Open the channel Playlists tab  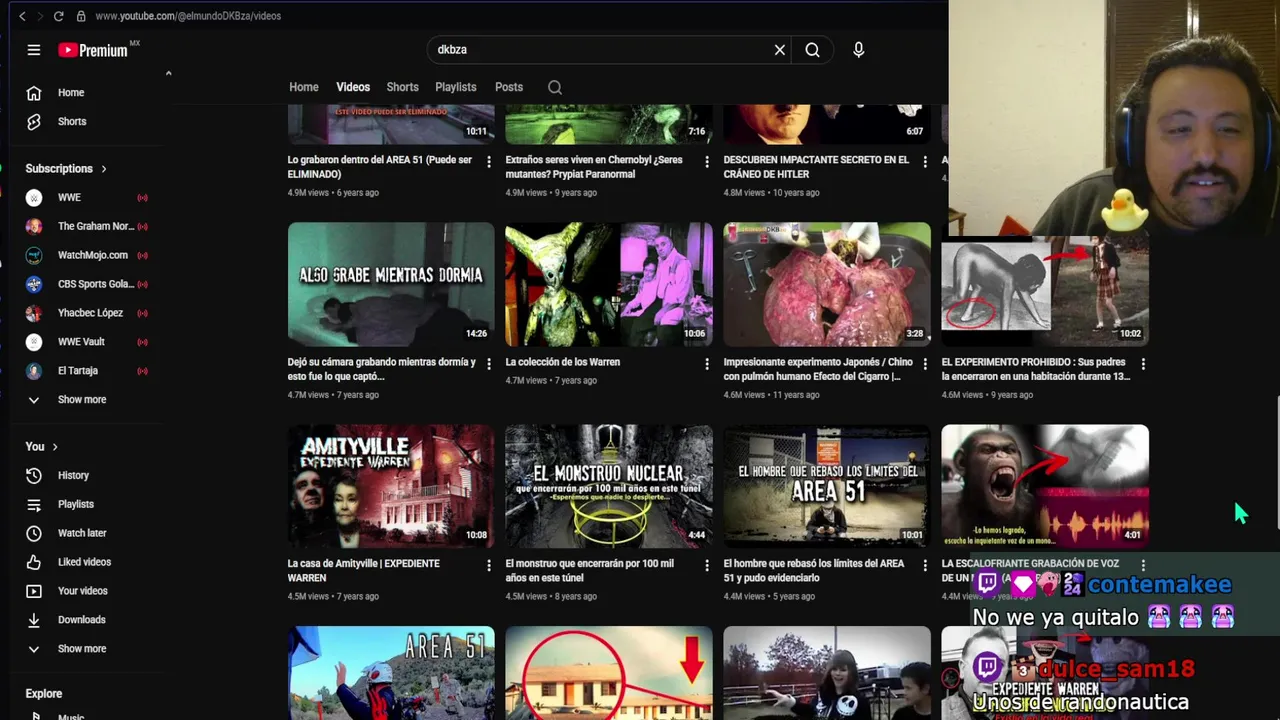tap(456, 87)
